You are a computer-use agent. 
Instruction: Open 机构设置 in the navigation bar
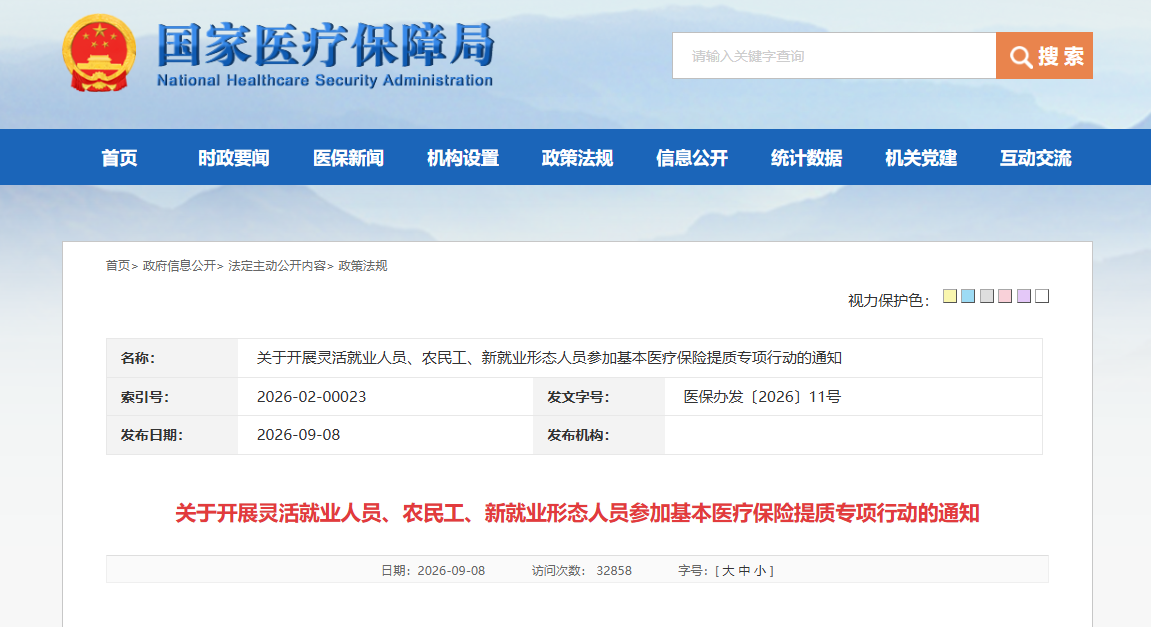point(462,158)
